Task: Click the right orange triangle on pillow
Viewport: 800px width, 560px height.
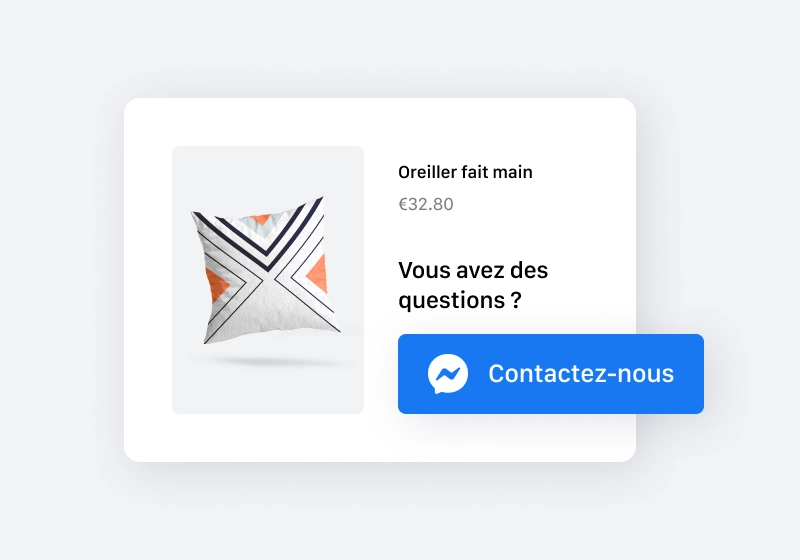Action: point(318,273)
